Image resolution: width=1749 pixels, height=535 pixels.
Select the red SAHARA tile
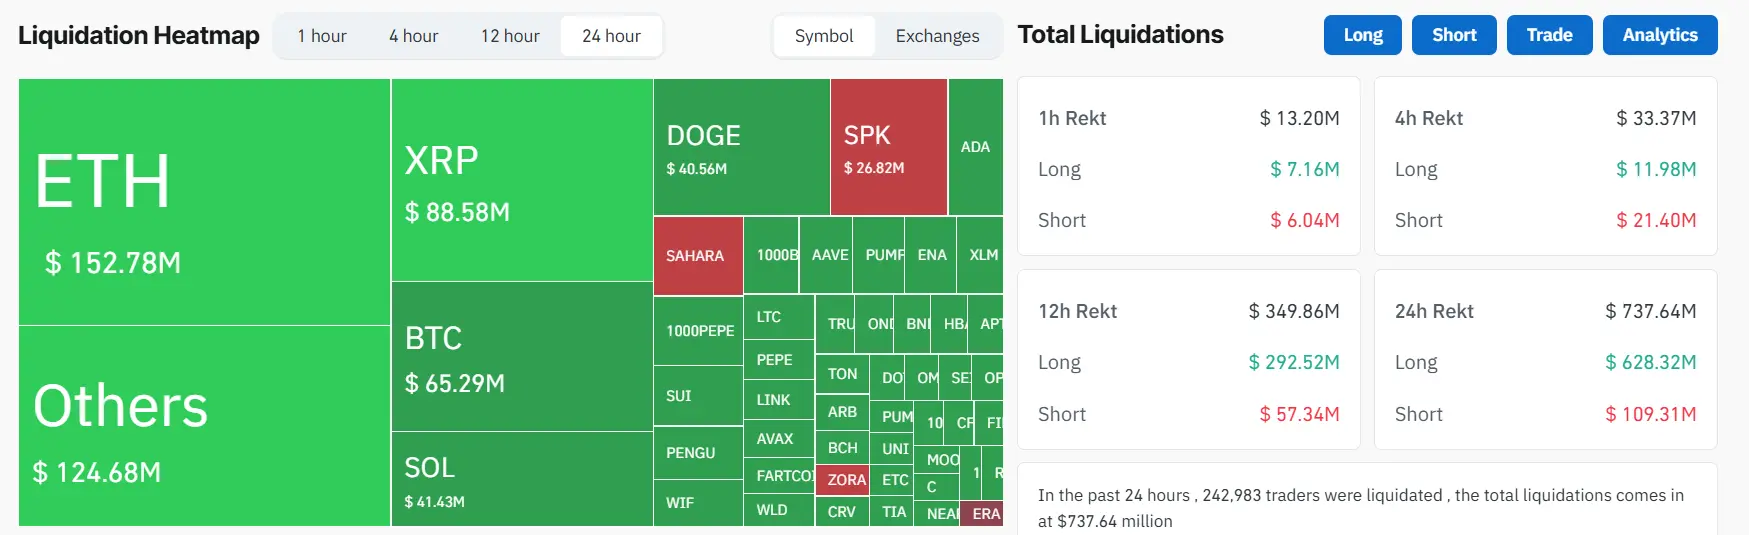(x=698, y=256)
